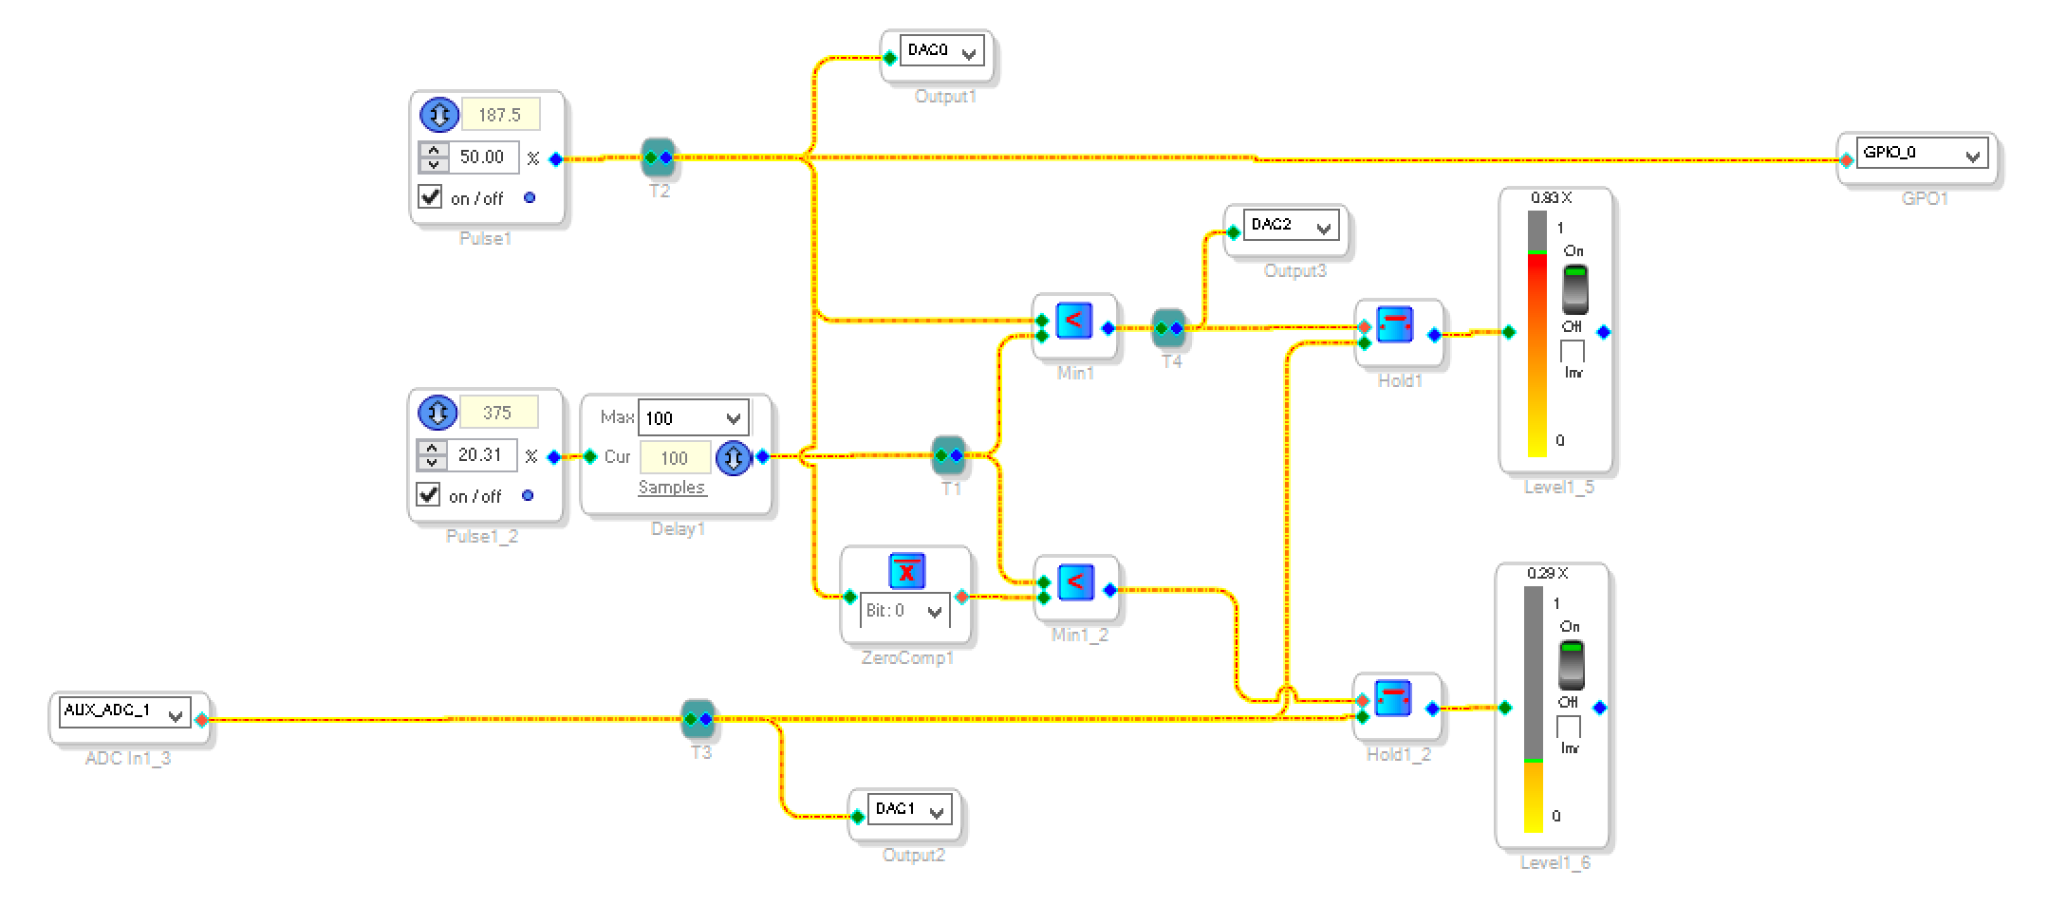Select the ZeroComp1 block icon

[906, 571]
